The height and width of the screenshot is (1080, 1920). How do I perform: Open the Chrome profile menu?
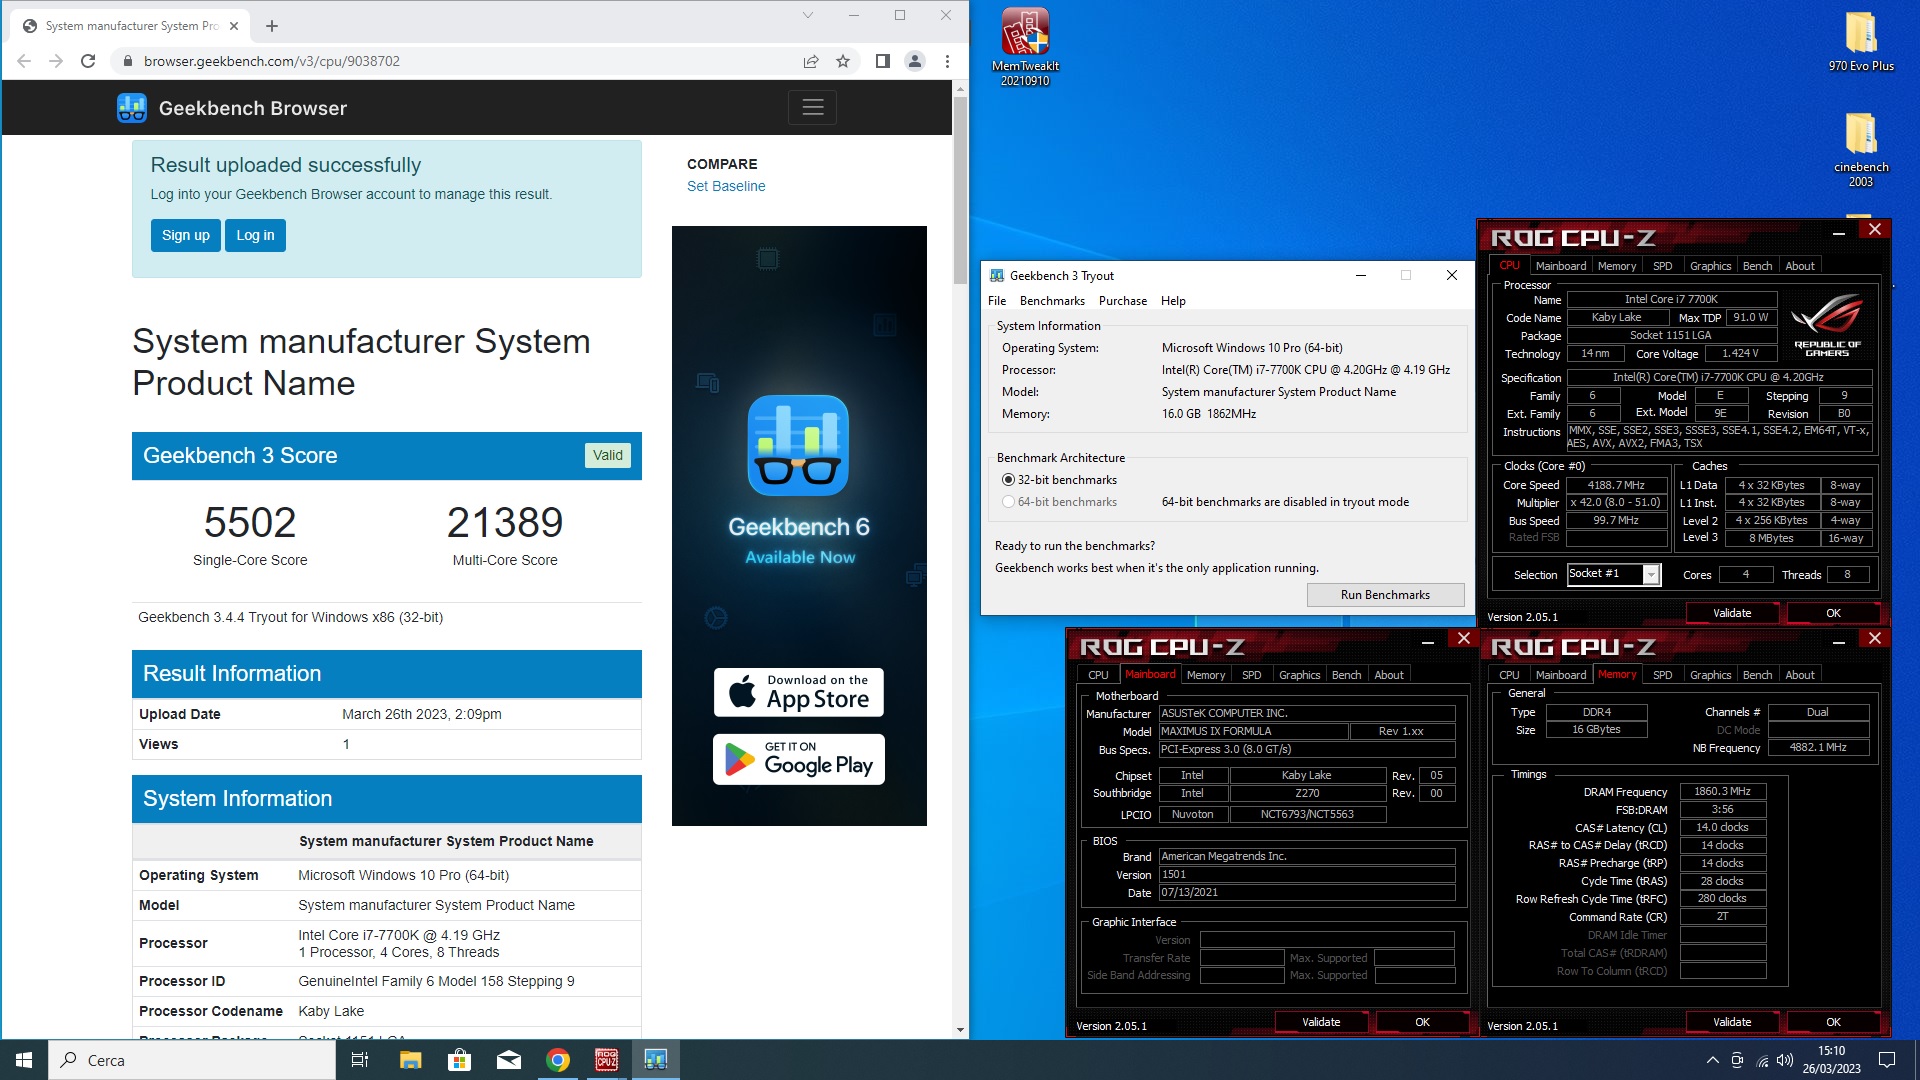click(914, 61)
